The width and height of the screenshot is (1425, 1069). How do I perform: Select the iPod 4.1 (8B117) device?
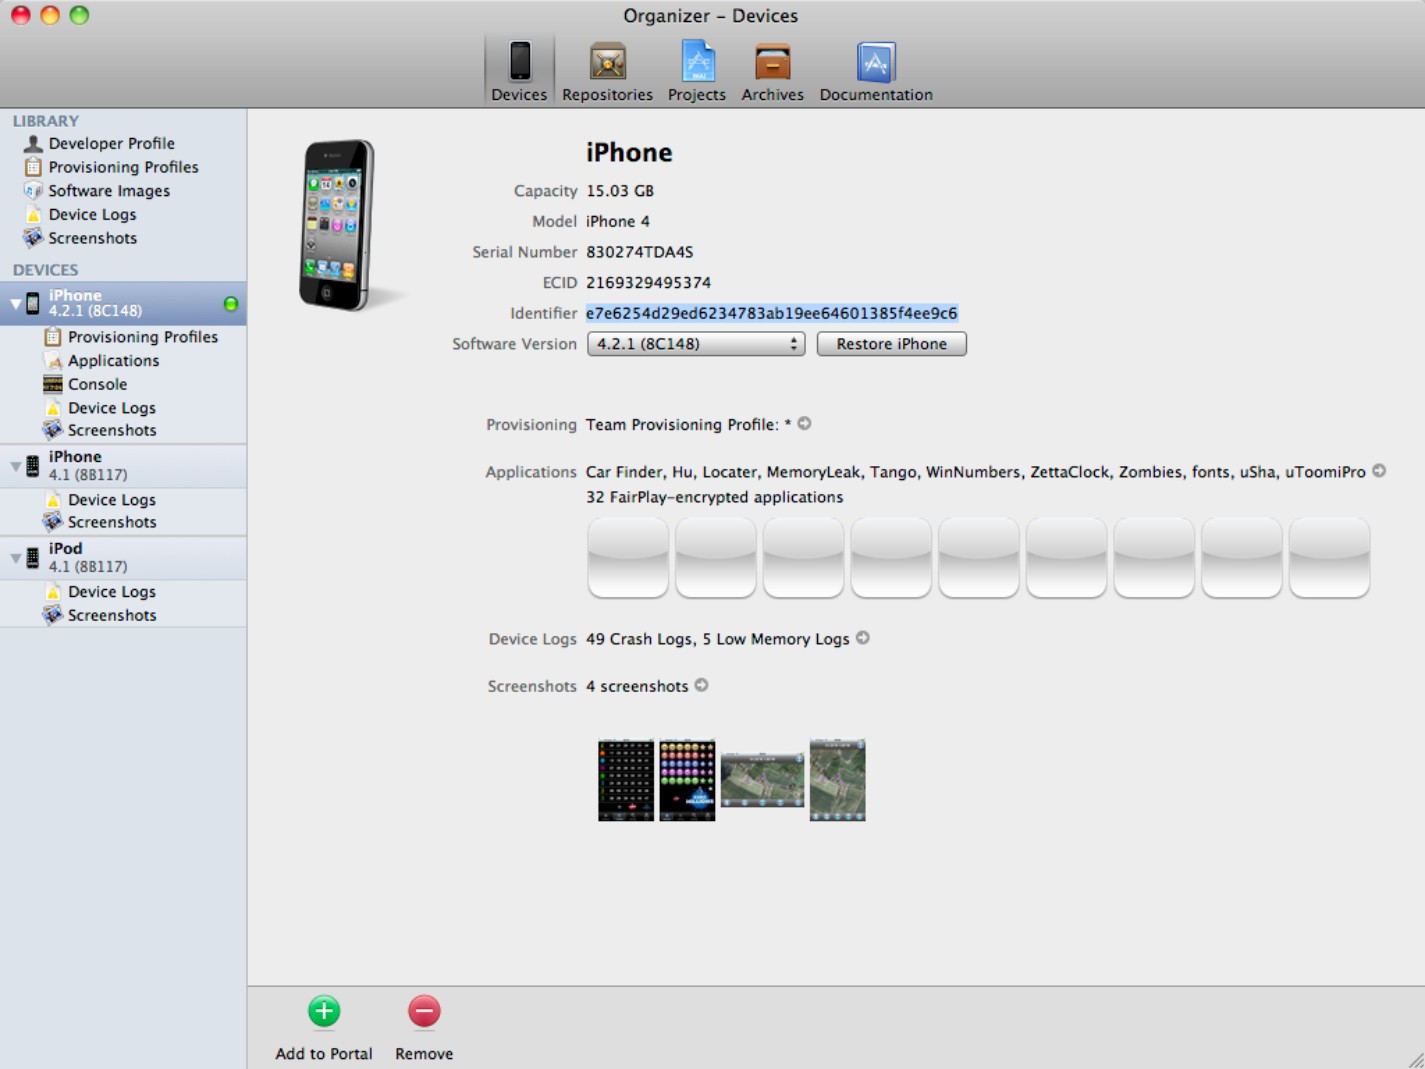(x=123, y=558)
